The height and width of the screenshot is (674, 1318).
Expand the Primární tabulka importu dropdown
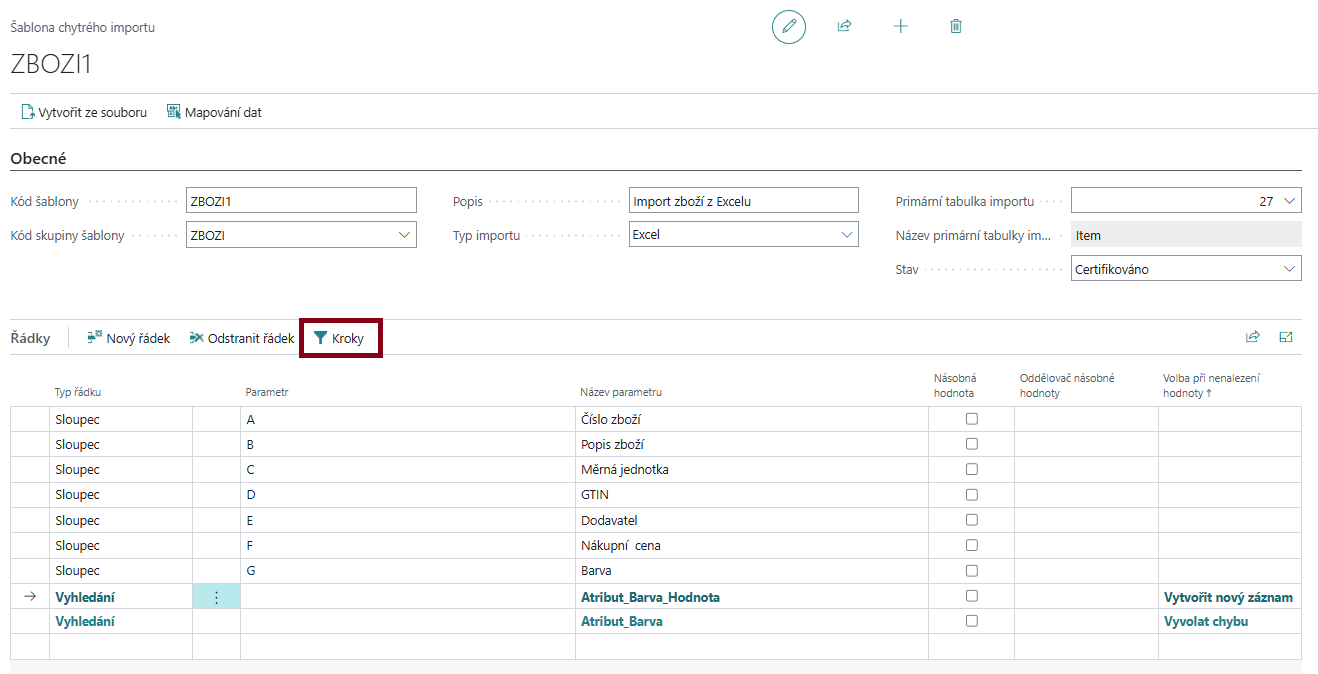click(1289, 201)
